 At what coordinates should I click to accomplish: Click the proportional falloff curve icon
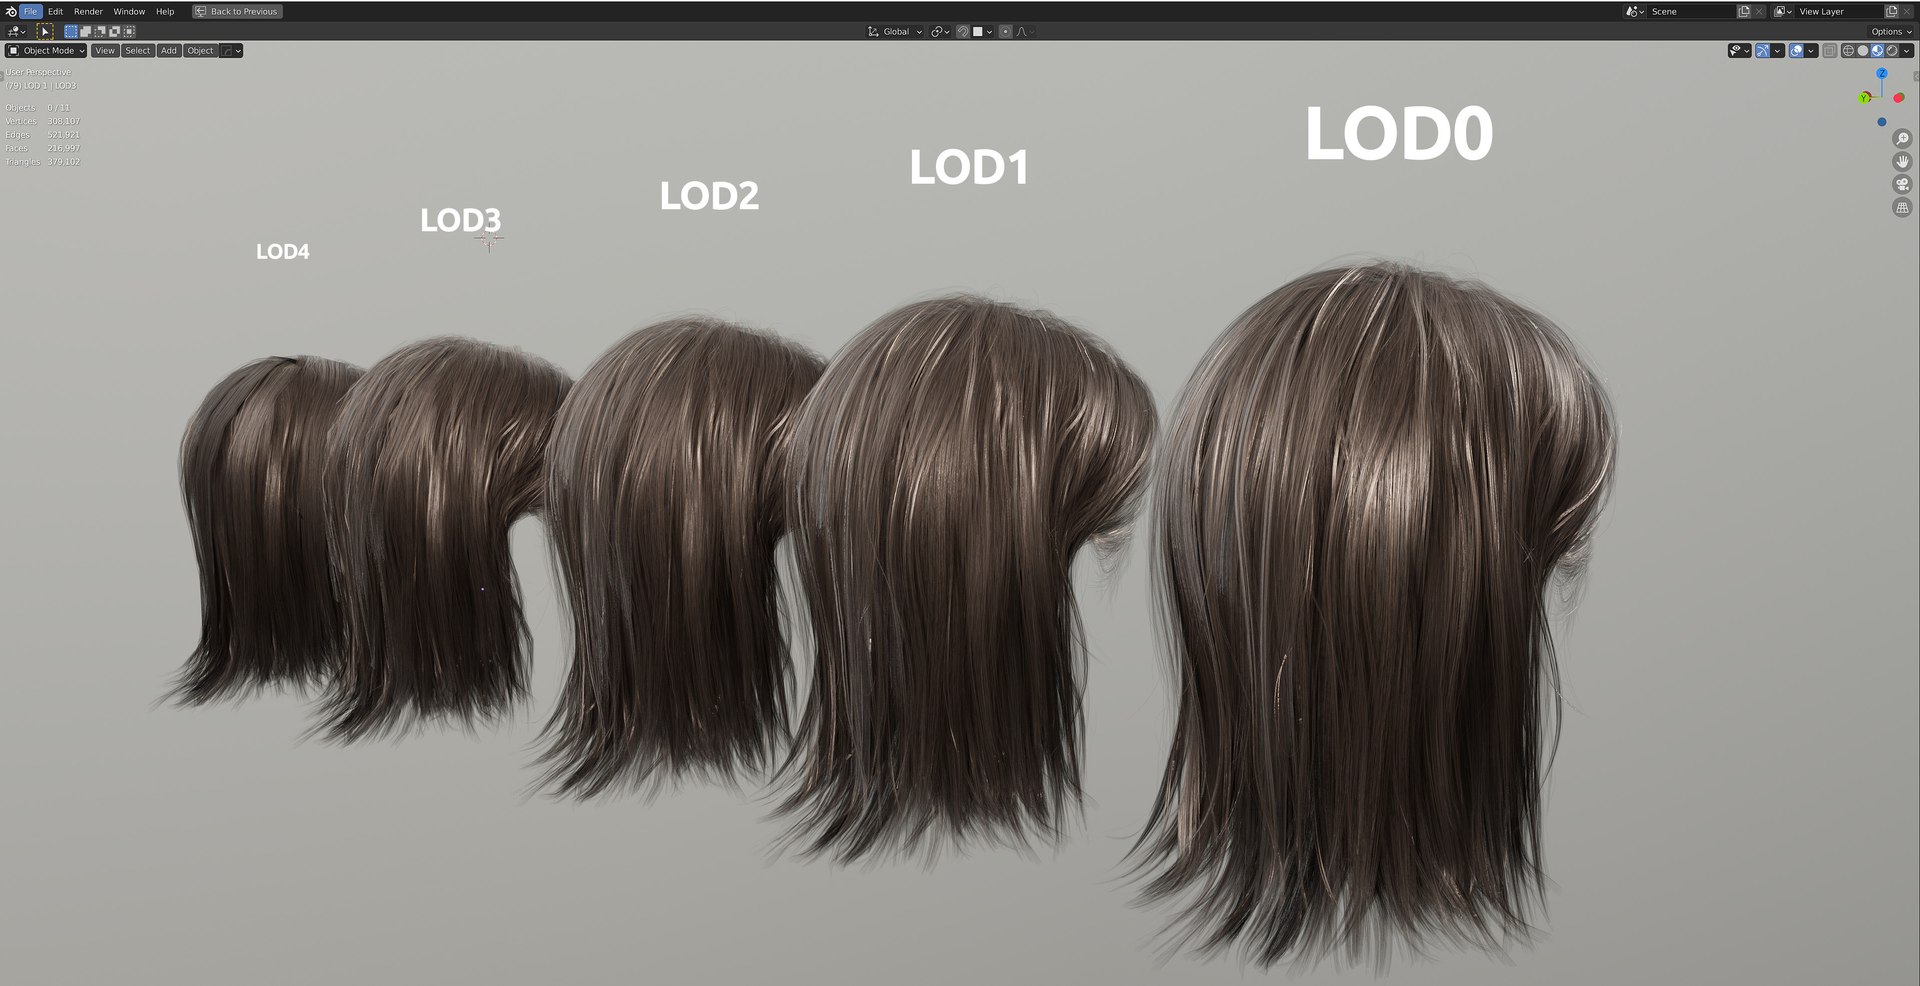1022,31
